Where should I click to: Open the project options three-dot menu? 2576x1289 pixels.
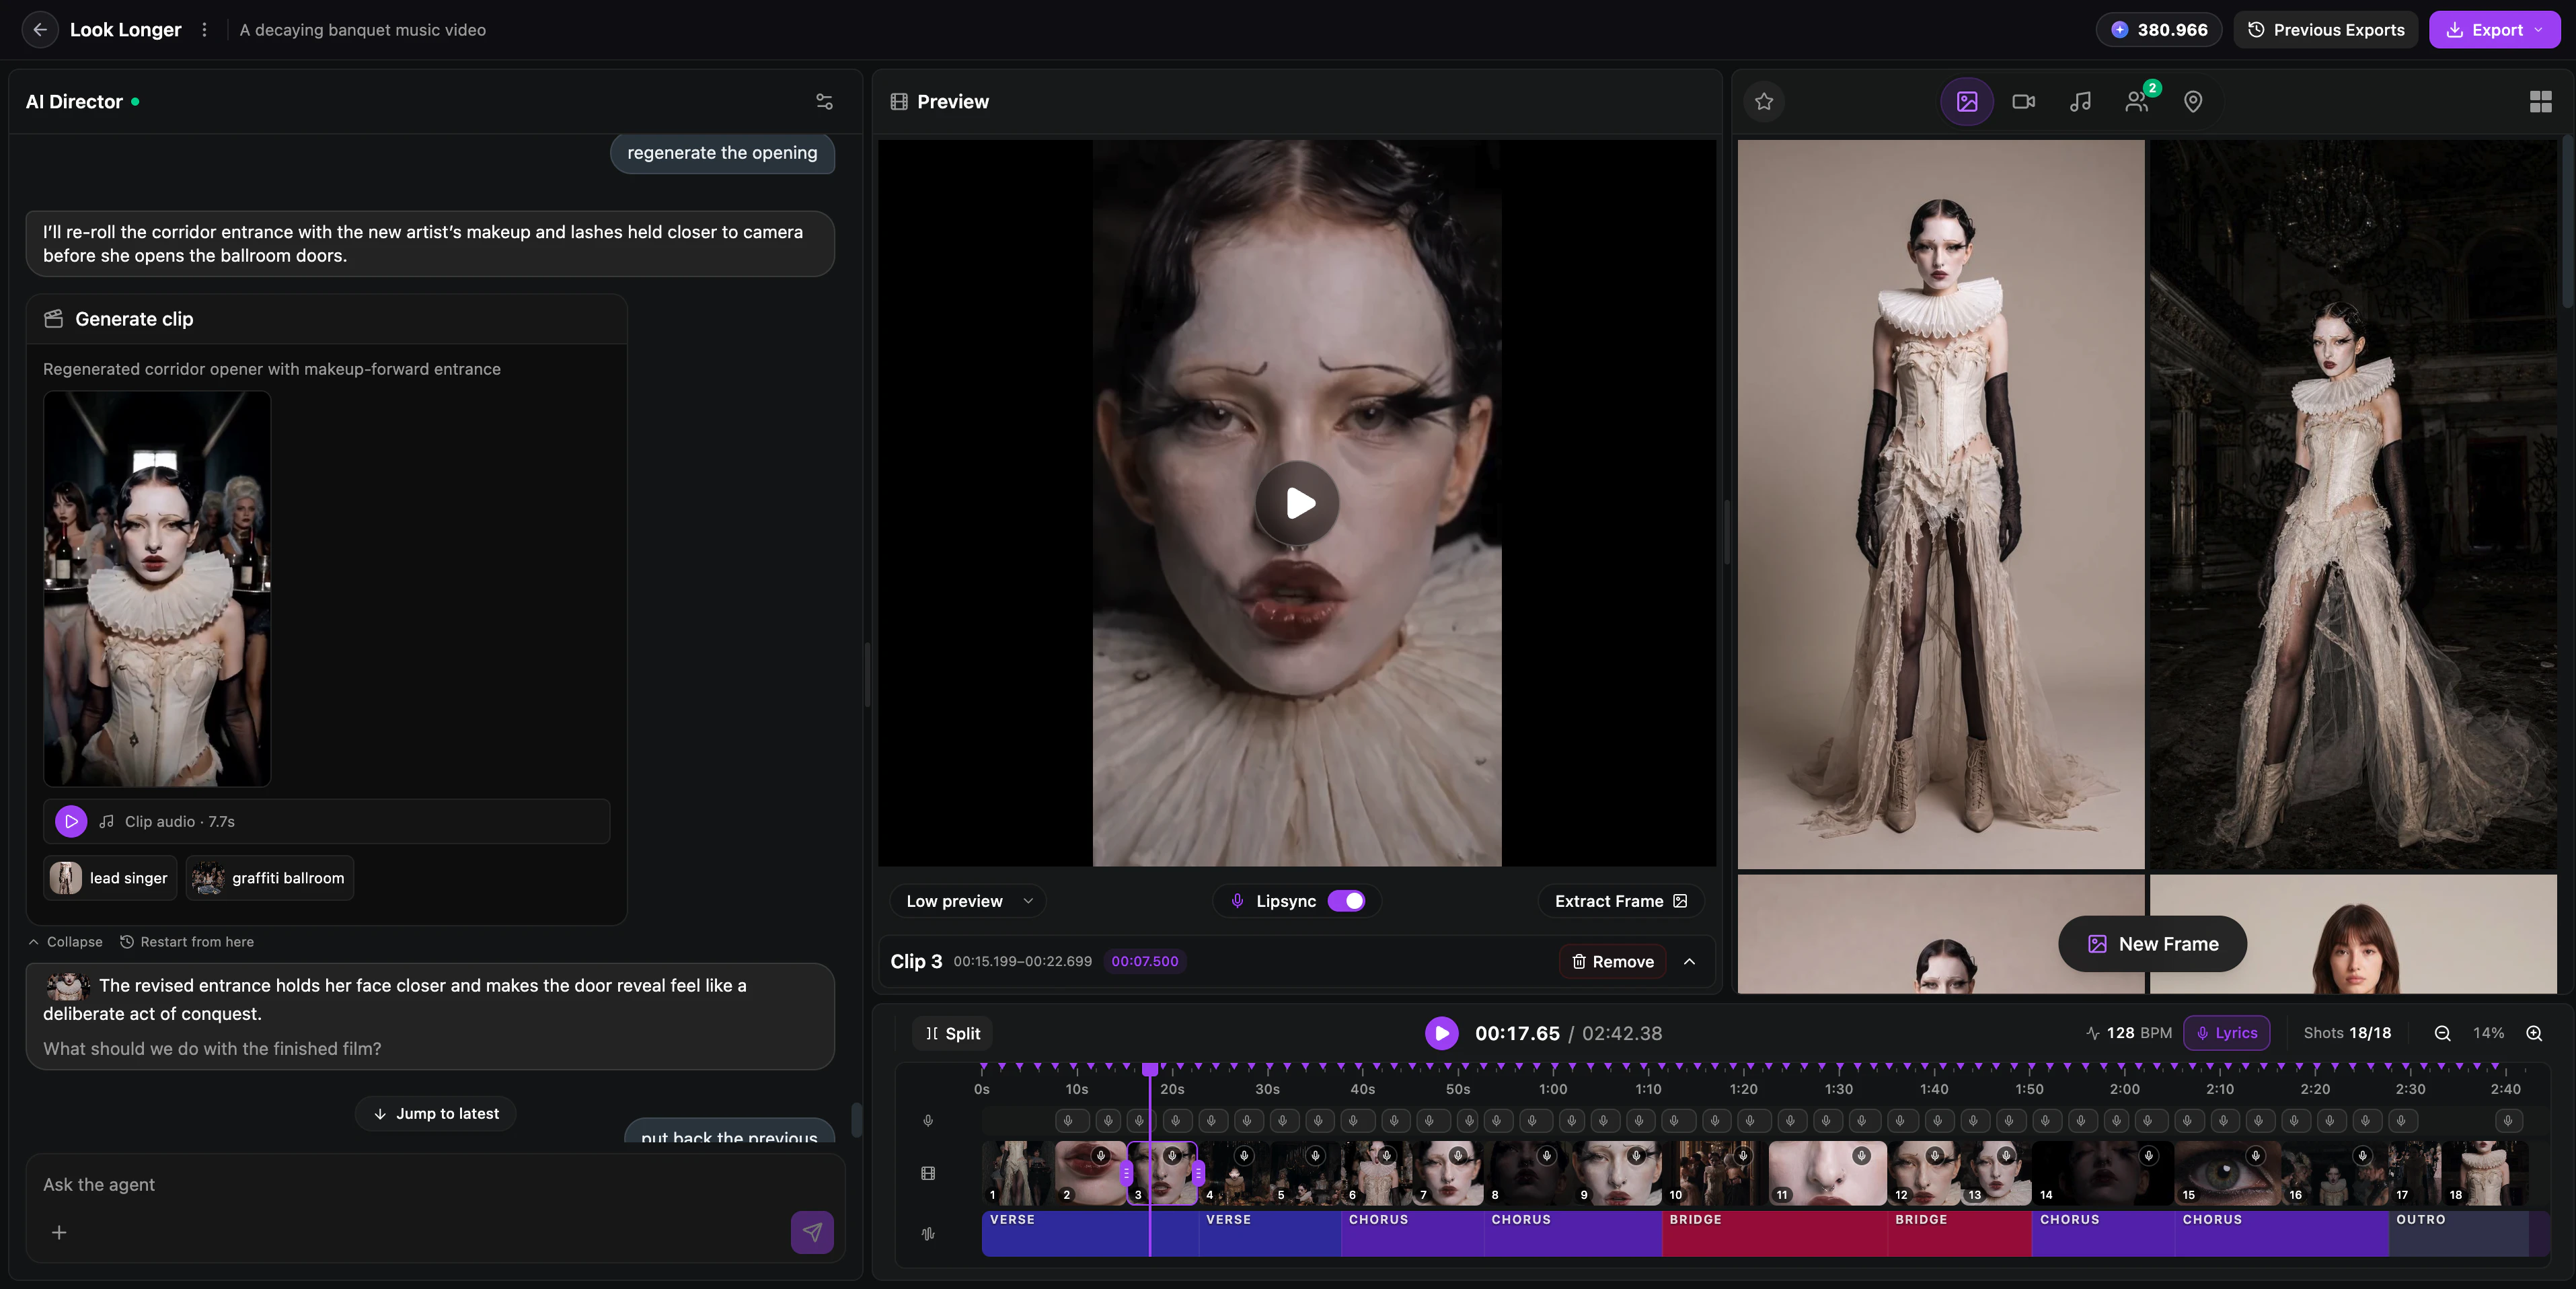204,30
